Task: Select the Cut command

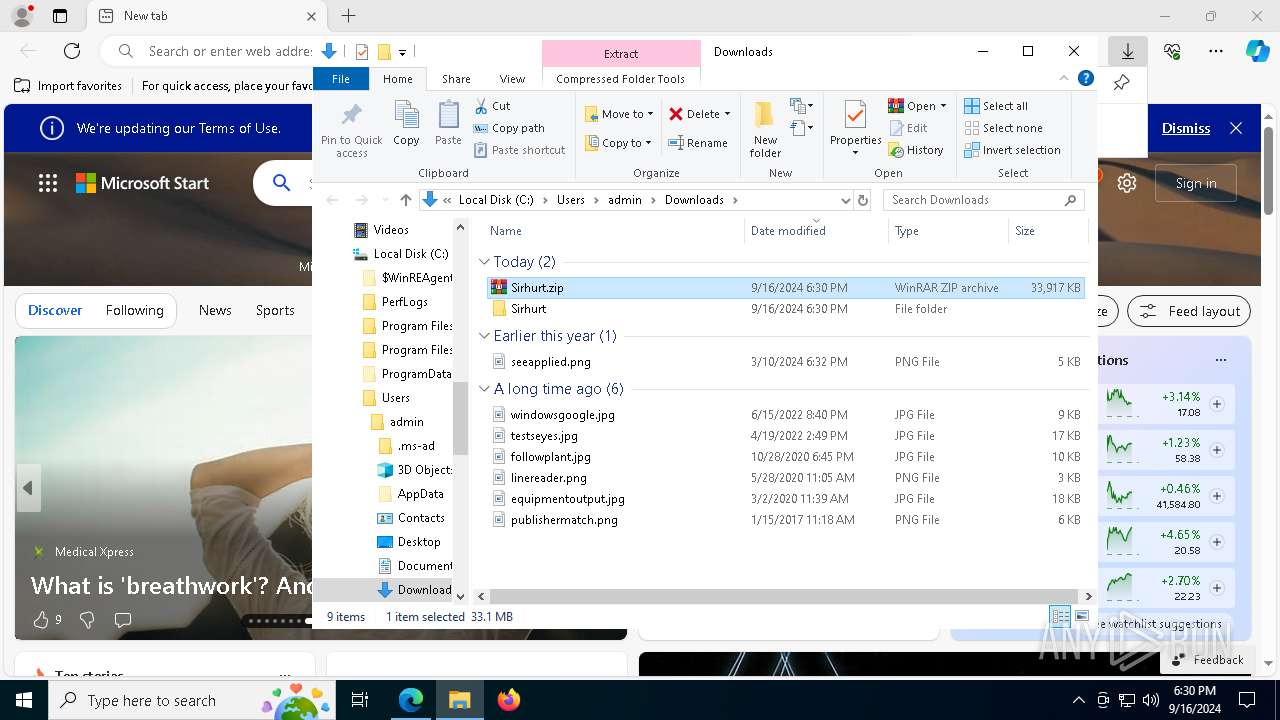Action: (492, 106)
